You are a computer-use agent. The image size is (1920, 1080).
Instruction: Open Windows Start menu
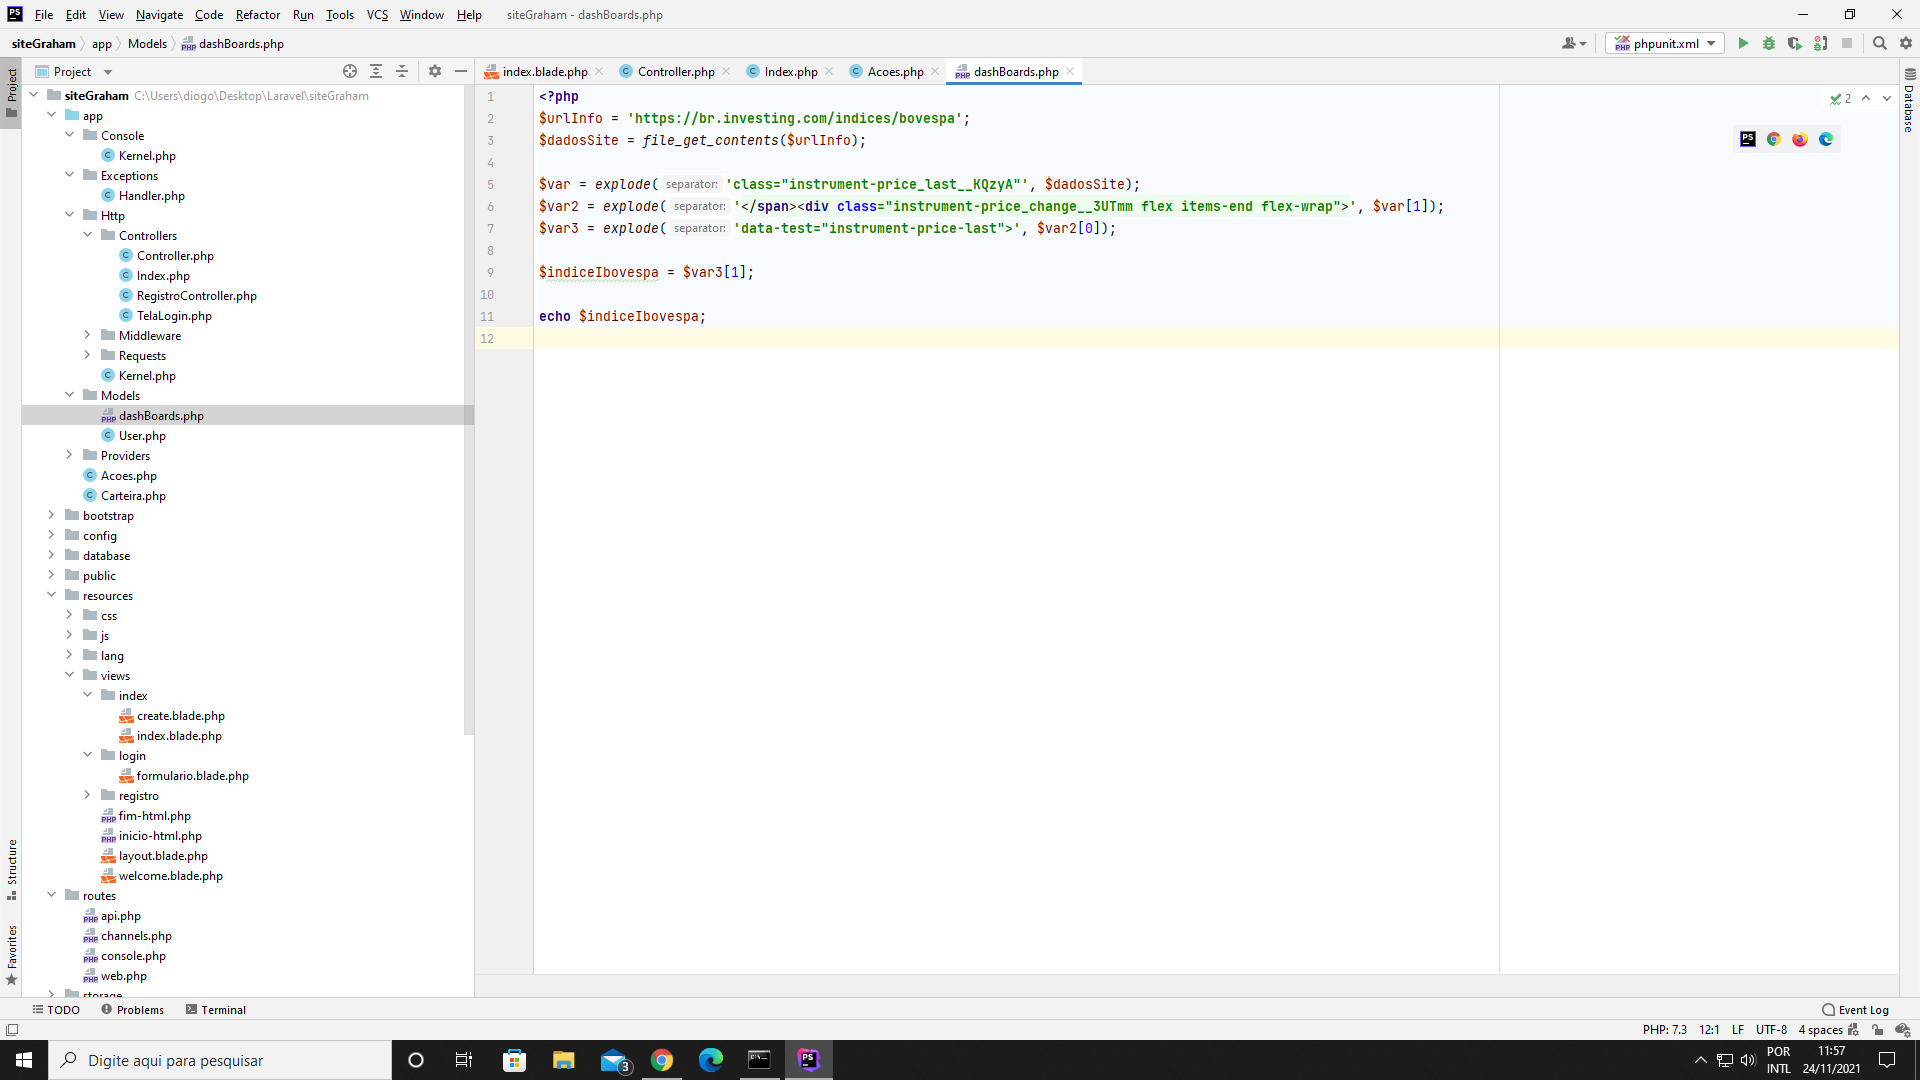24,1060
